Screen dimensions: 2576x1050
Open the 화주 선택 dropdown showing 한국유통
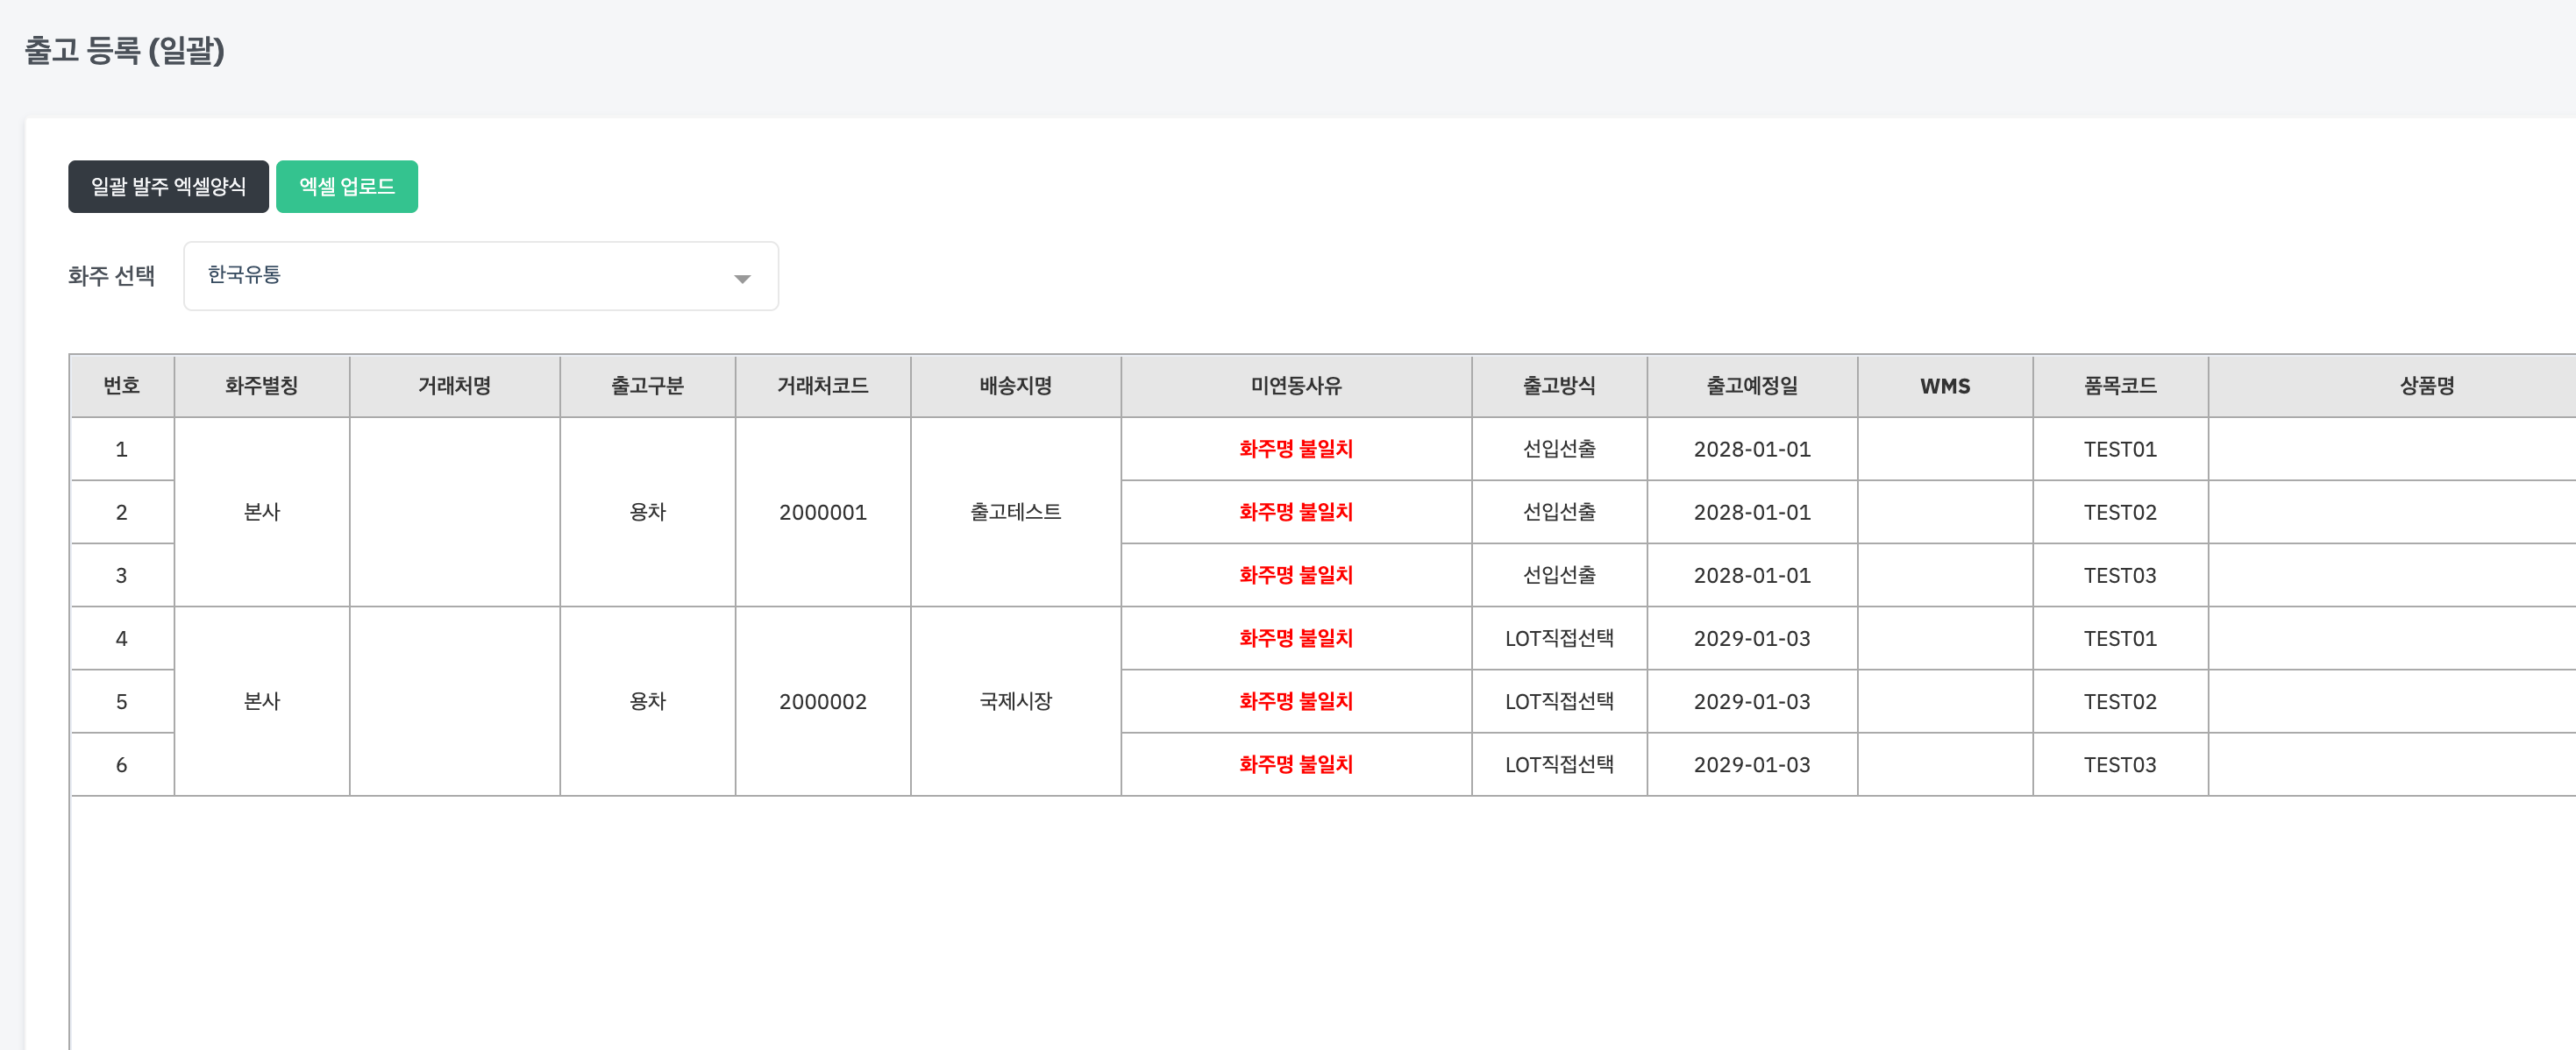[x=480, y=276]
